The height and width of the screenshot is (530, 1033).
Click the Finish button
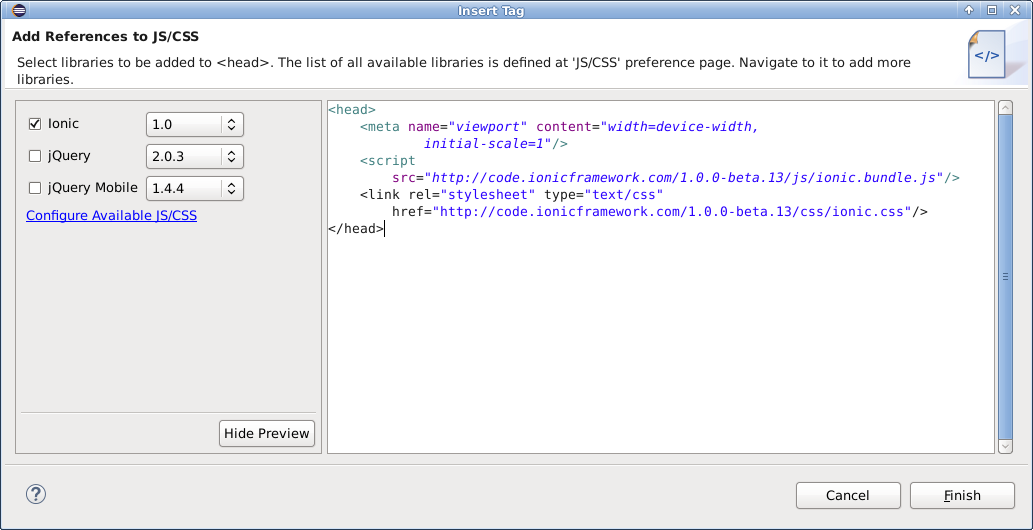(x=962, y=496)
